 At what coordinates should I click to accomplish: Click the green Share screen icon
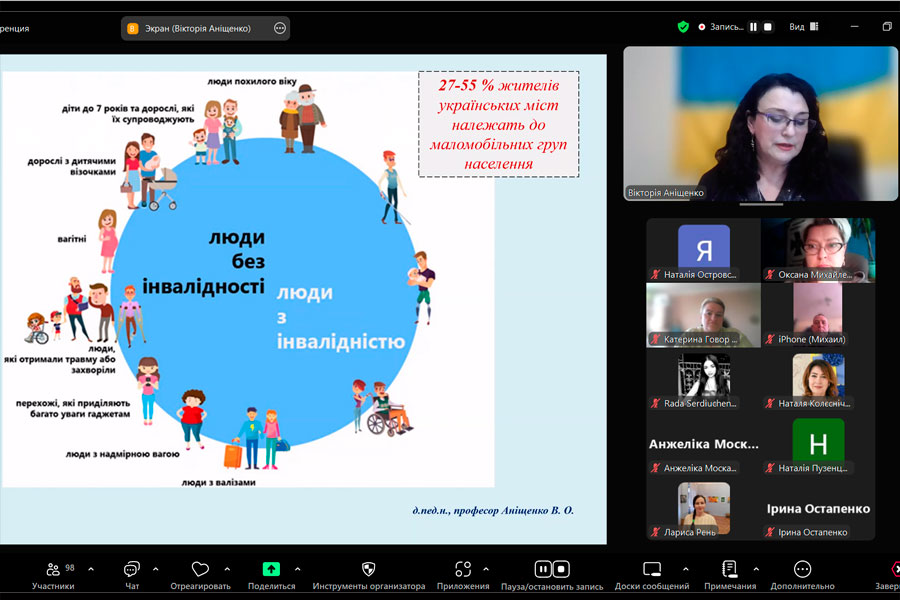point(271,569)
